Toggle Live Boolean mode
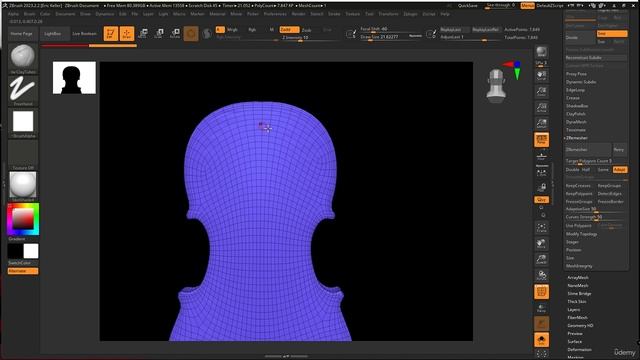The height and width of the screenshot is (360, 640). (84, 34)
